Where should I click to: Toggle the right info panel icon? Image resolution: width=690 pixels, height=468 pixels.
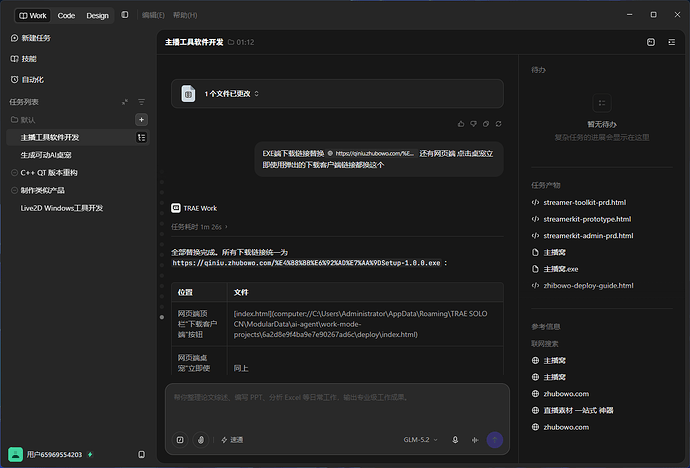coord(672,42)
